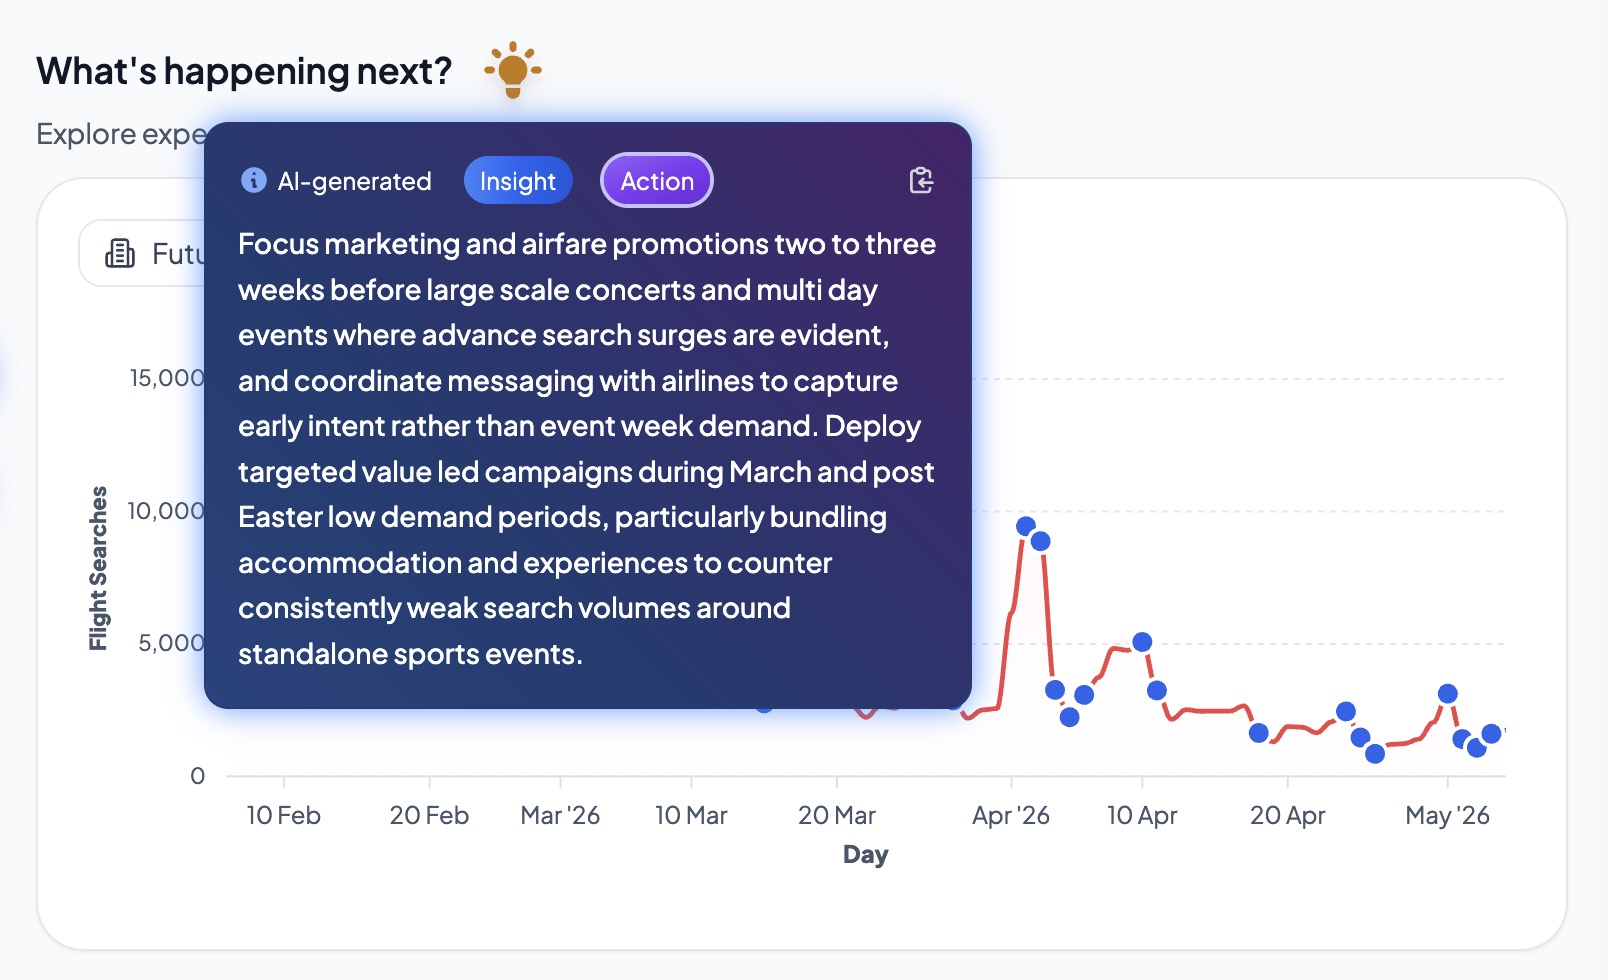Click the recommendation paragraph in the tooltip
This screenshot has height=980, width=1608.
(x=586, y=449)
